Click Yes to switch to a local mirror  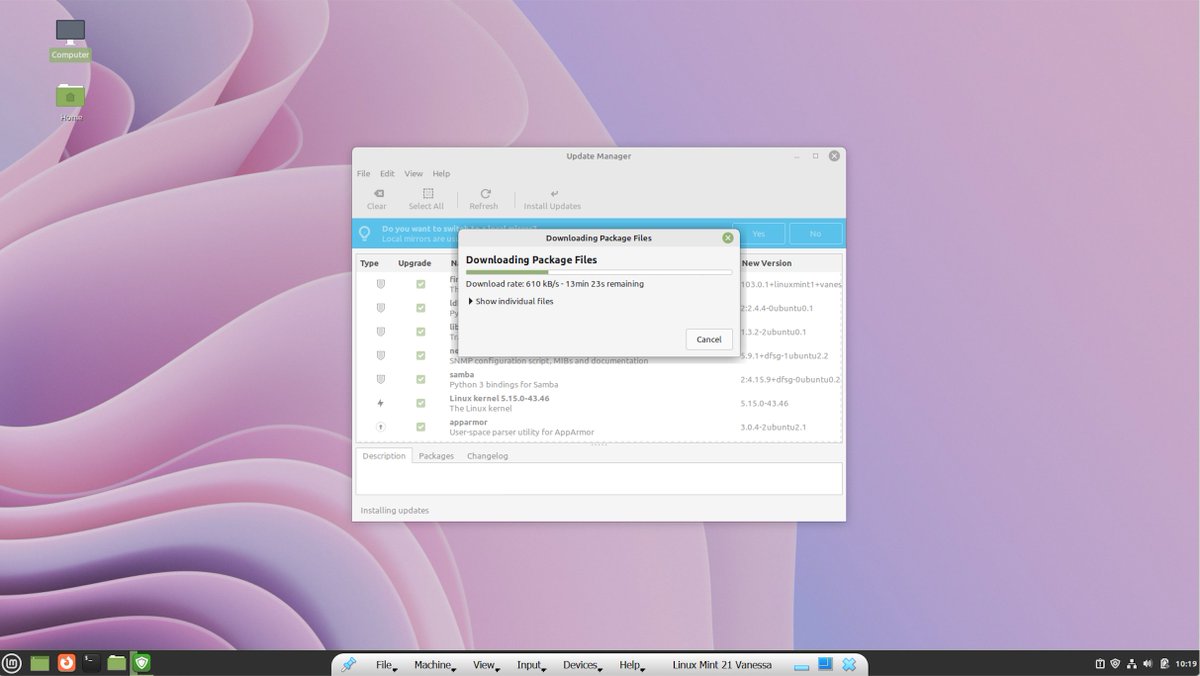click(x=757, y=232)
